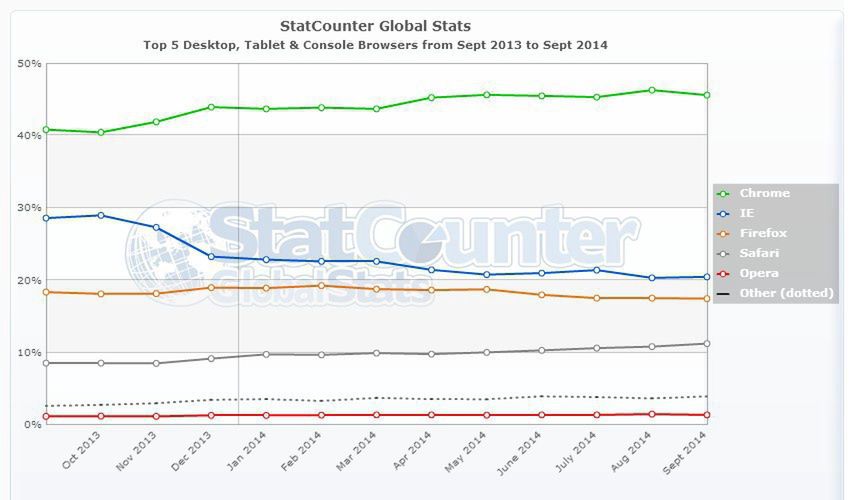Select the IE legend label
This screenshot has height=500, width=854.
(x=747, y=213)
